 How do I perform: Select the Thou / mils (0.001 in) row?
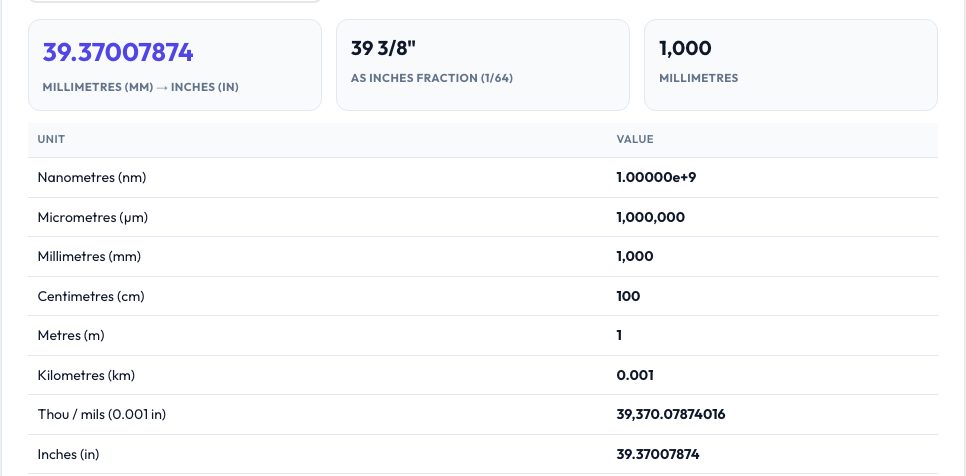[483, 414]
